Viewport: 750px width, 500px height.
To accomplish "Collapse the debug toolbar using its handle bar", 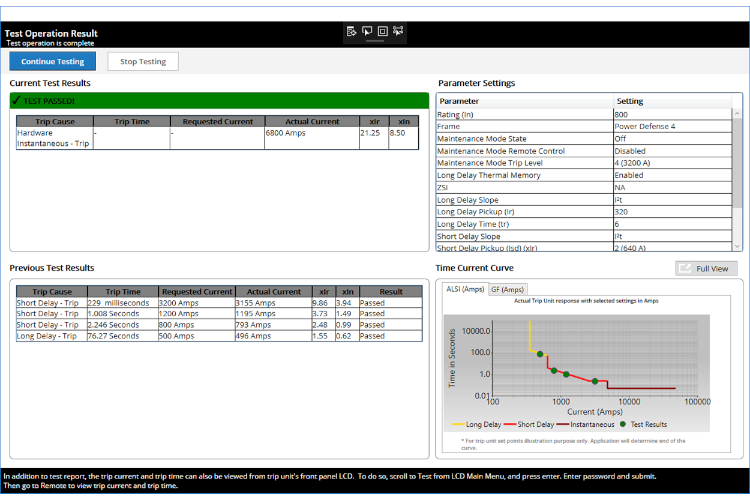I will (x=375, y=42).
